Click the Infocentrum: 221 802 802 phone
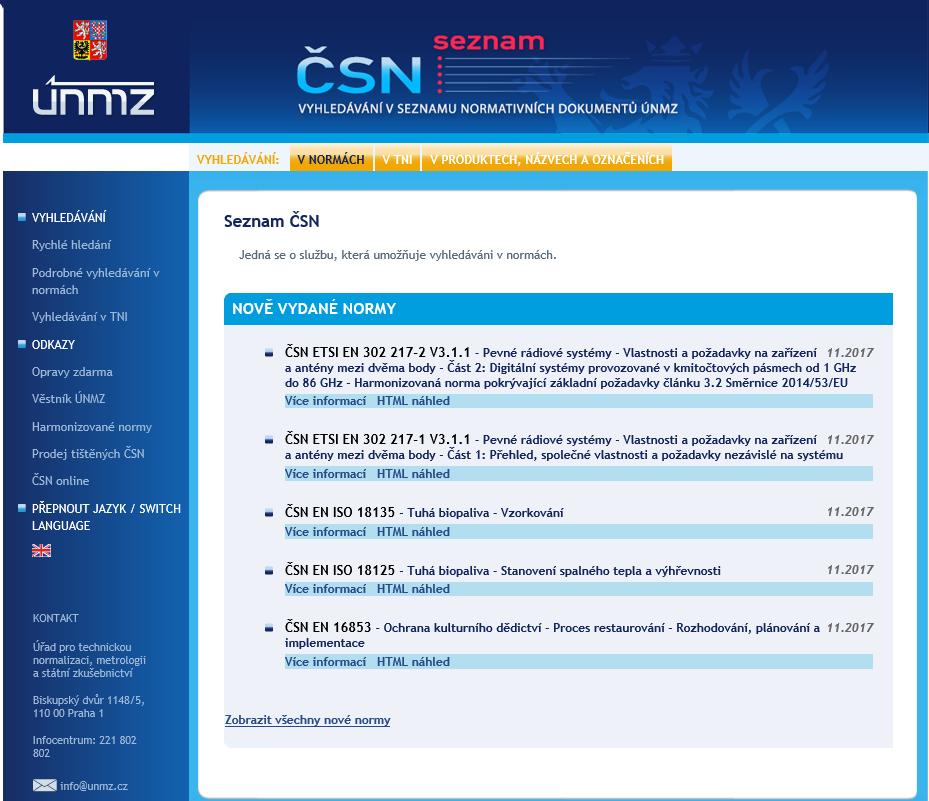929x801 pixels. 84,746
